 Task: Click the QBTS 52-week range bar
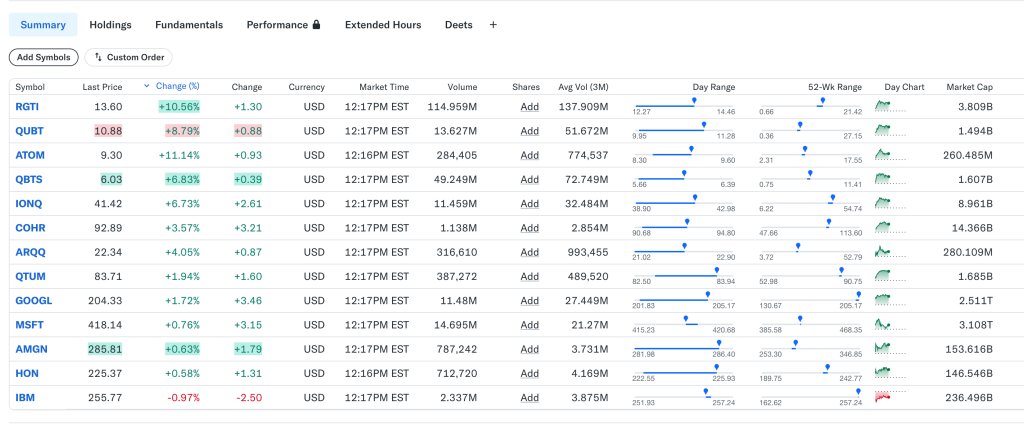810,179
